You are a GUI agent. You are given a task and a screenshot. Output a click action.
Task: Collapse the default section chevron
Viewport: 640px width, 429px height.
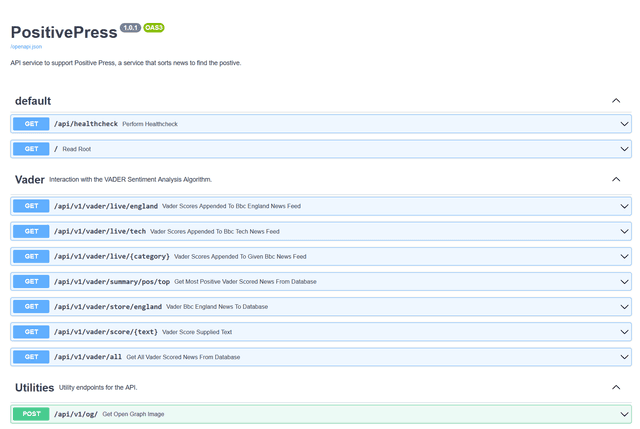tap(616, 101)
